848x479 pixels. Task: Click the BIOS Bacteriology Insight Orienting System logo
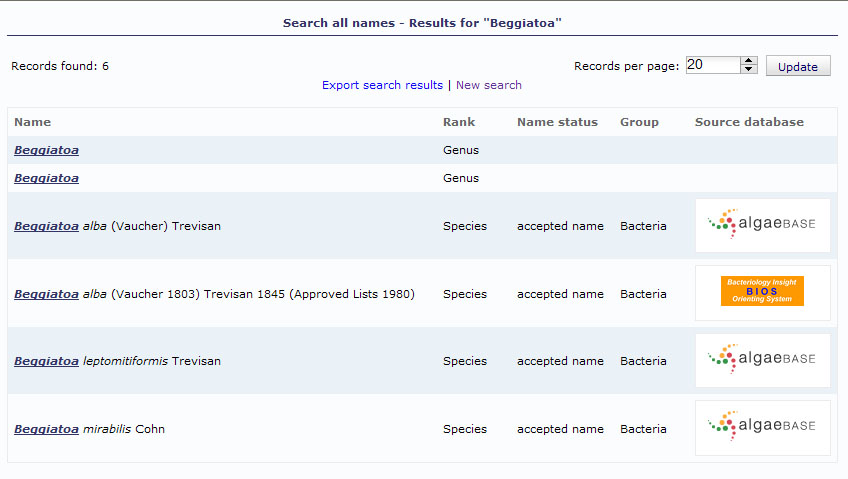pos(762,291)
